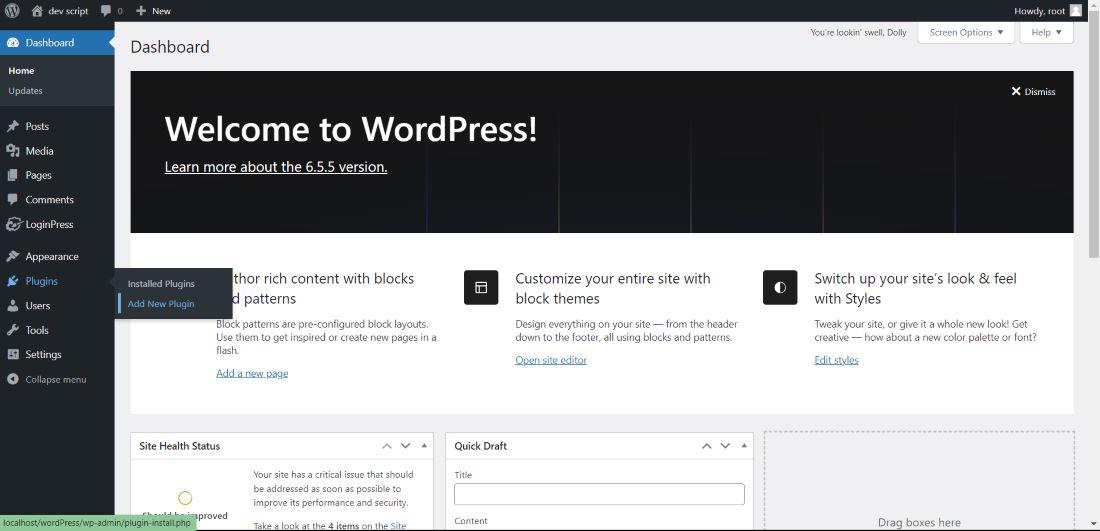The width and height of the screenshot is (1100, 531).
Task: Open the Users menu label
Action: pos(38,306)
